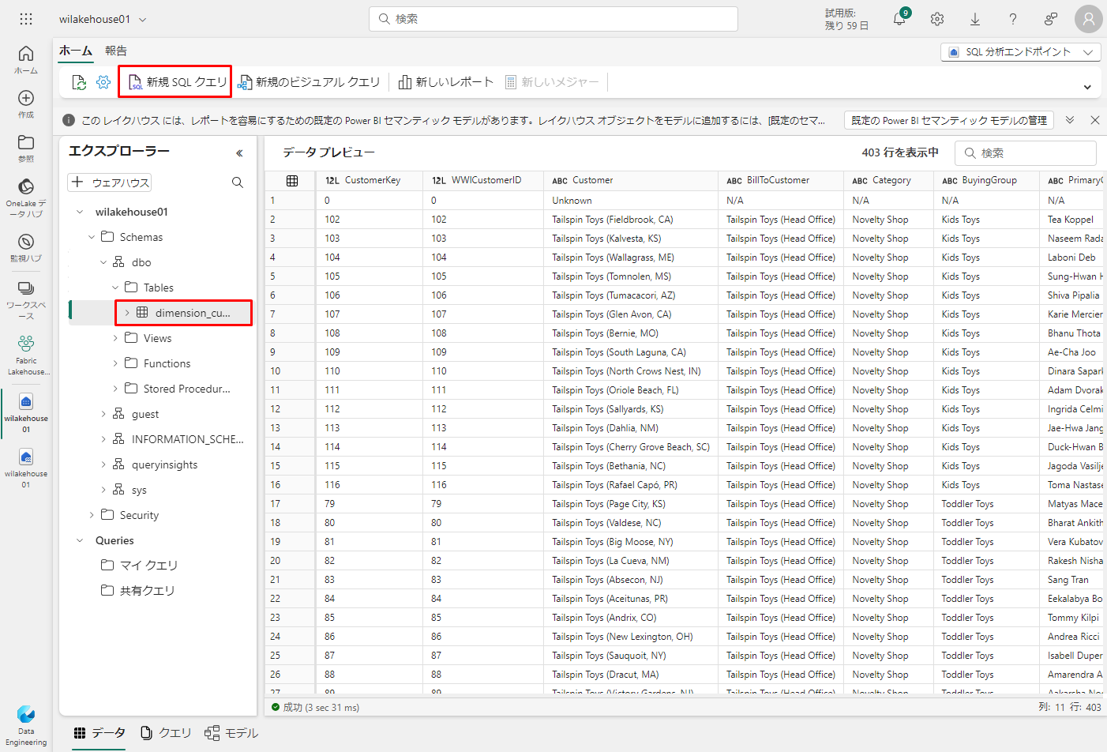Collapse the エクスプローラー pane

coord(239,153)
